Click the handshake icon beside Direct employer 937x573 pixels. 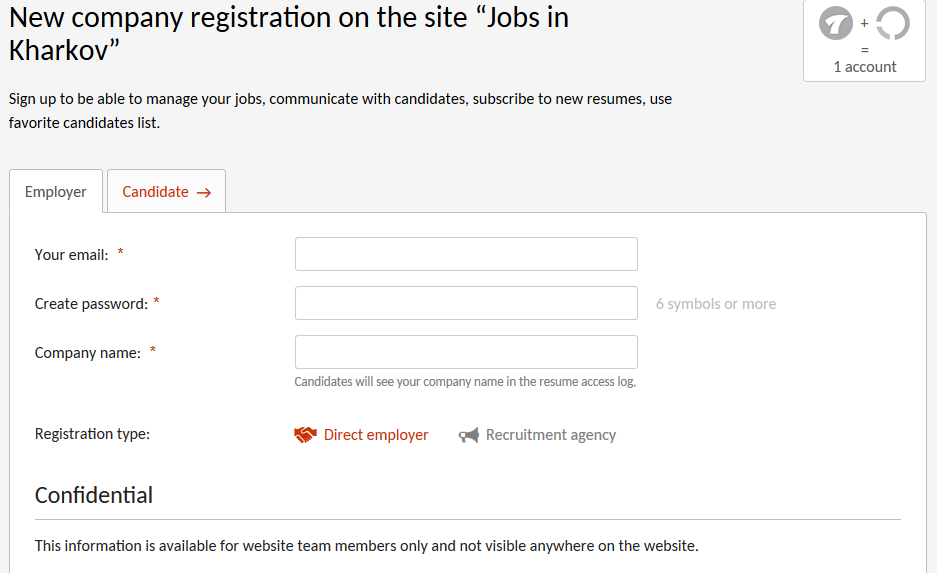tap(305, 435)
